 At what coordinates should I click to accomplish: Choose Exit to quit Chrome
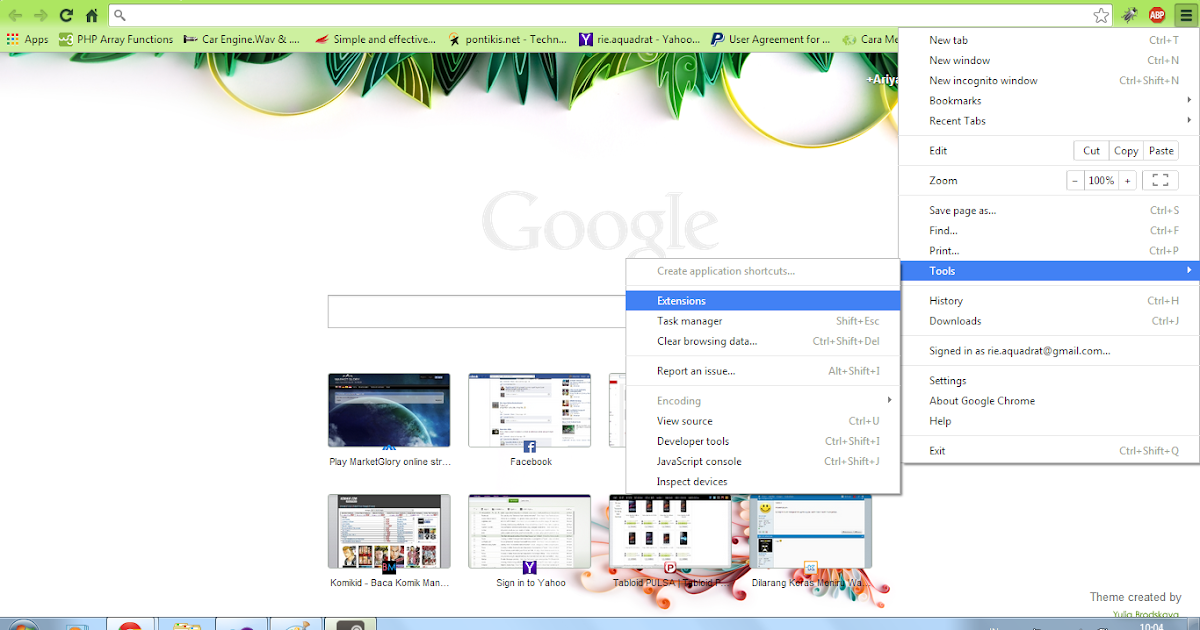[x=1048, y=451]
